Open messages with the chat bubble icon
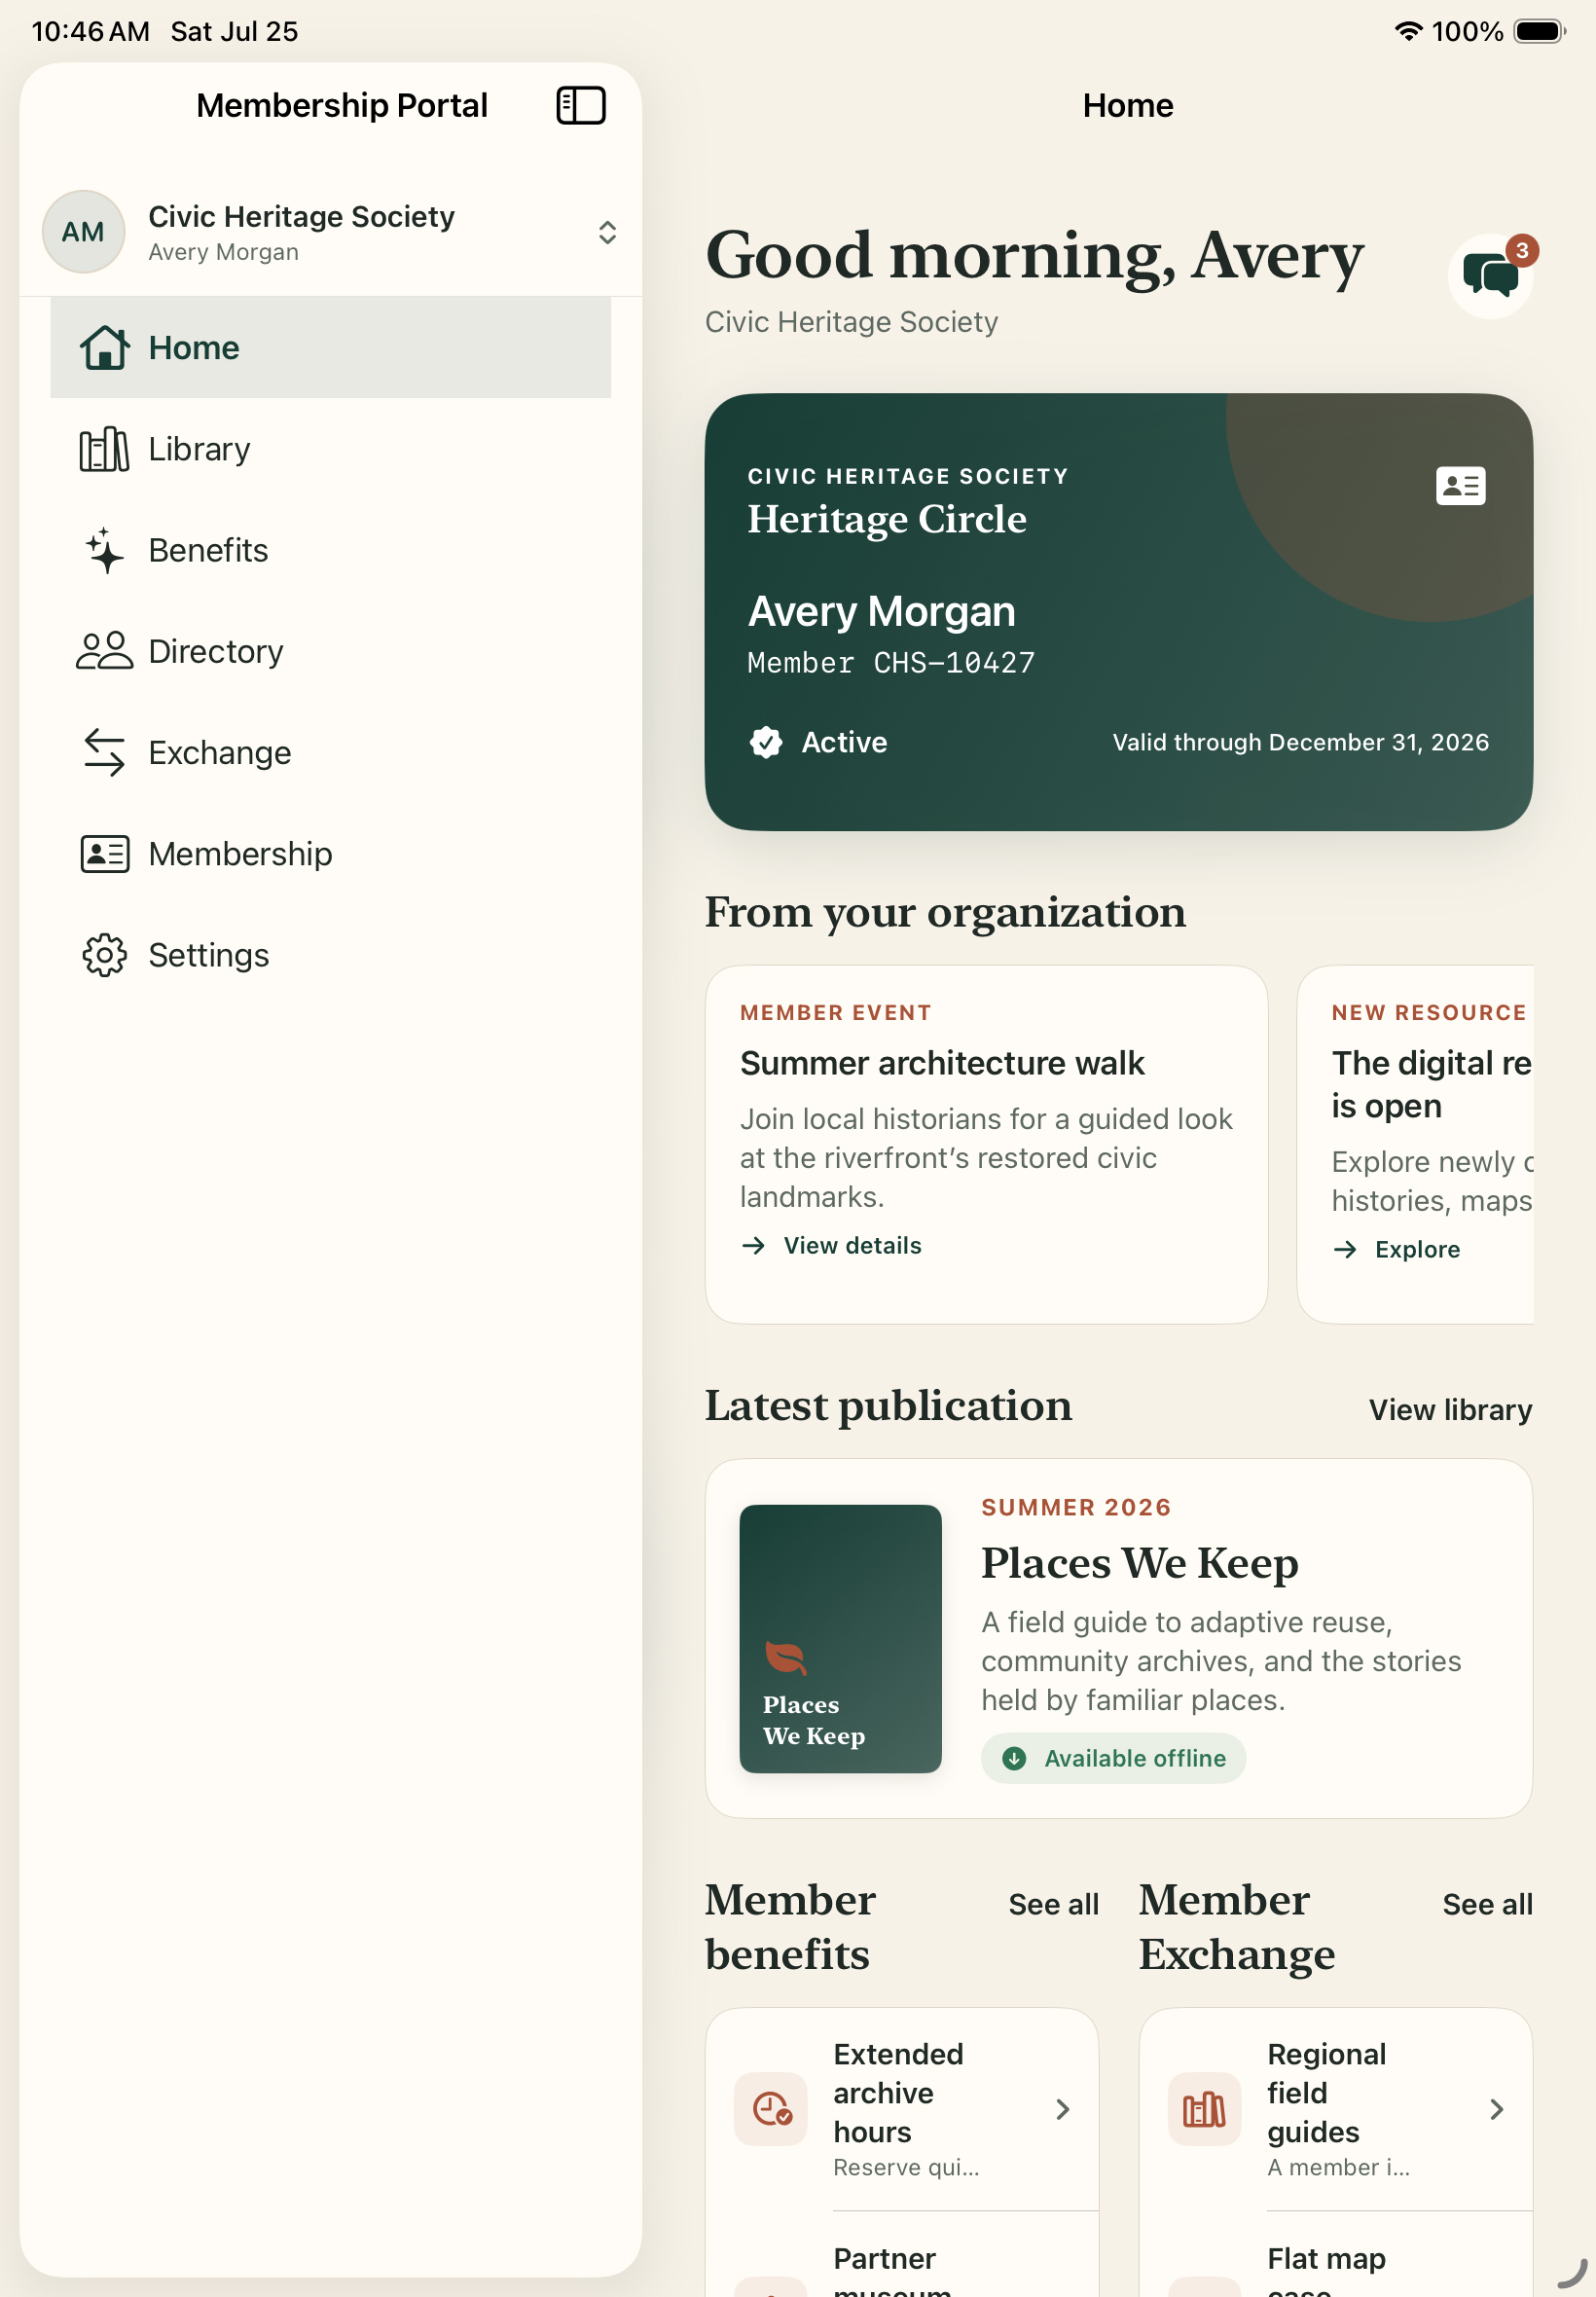The height and width of the screenshot is (2297, 1596). 1490,275
